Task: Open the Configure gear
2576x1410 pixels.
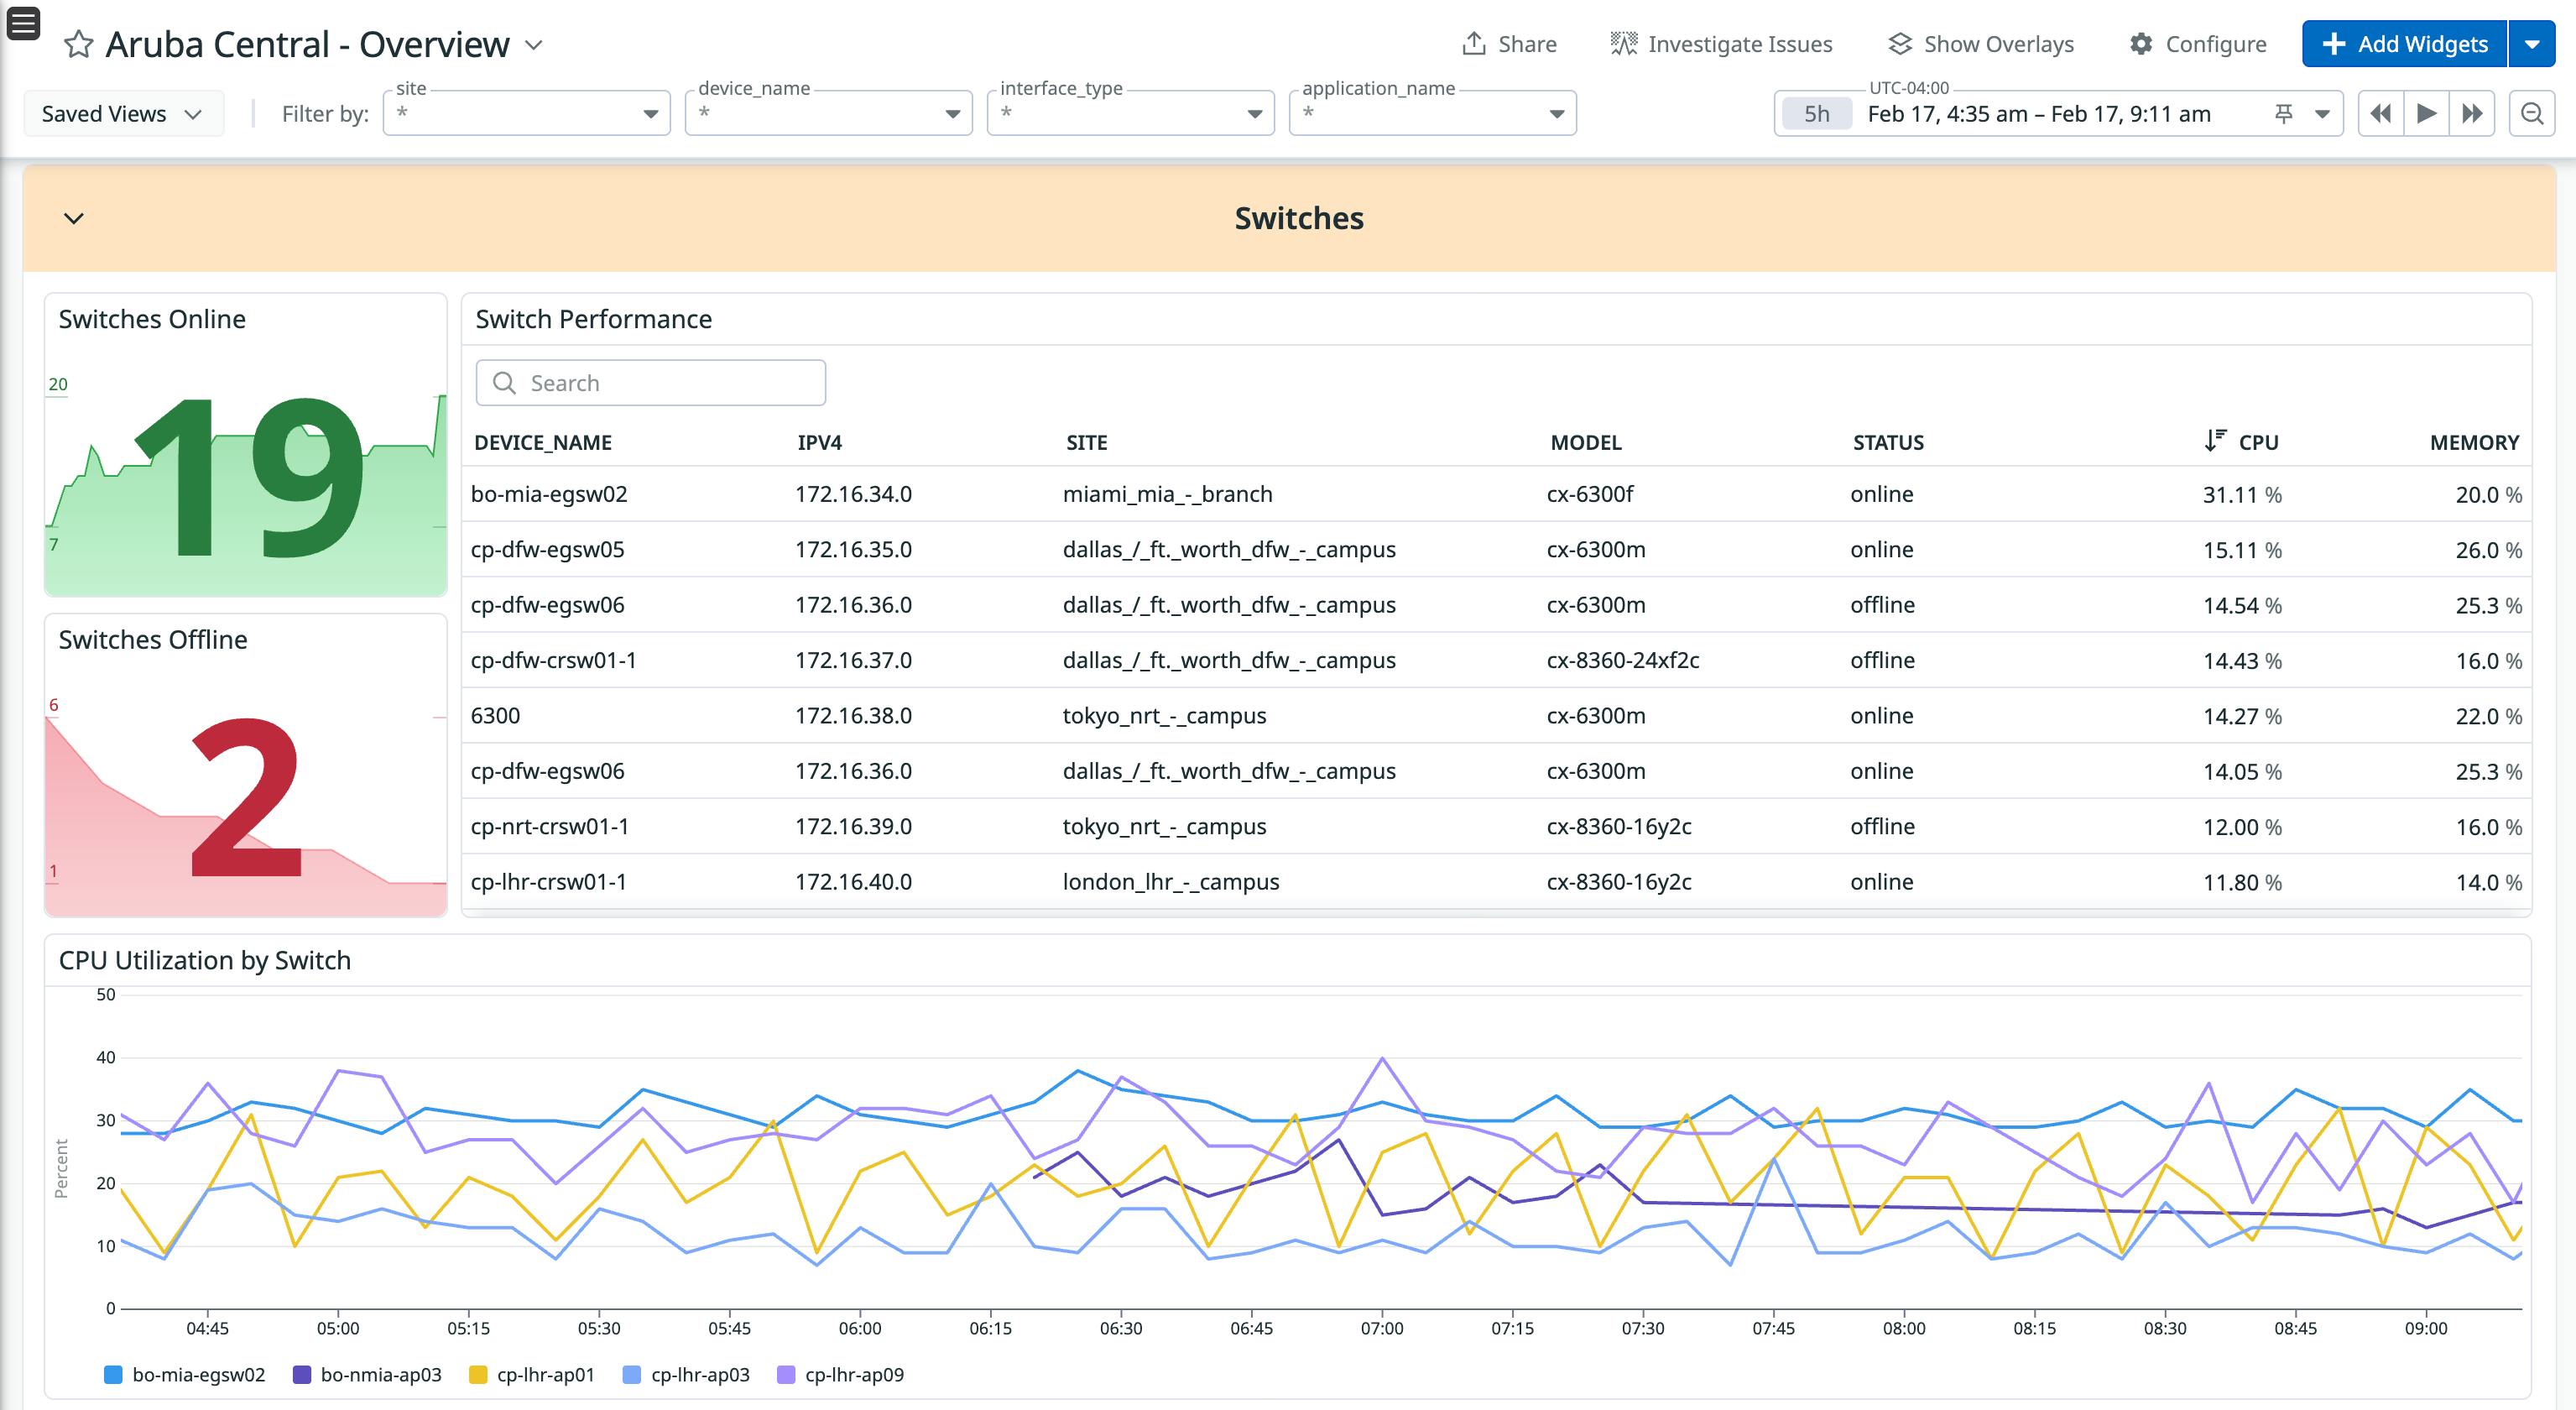Action: tap(2141, 43)
